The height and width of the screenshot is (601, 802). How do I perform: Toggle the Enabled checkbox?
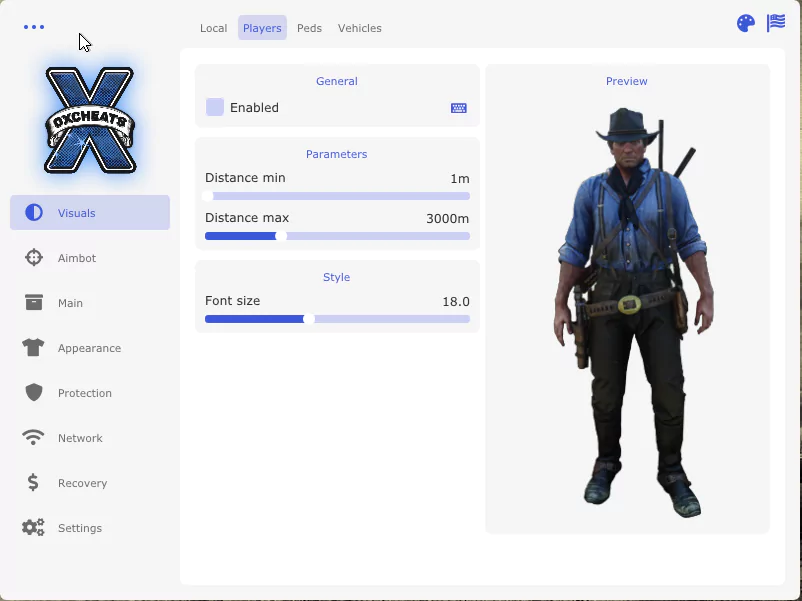tap(215, 107)
